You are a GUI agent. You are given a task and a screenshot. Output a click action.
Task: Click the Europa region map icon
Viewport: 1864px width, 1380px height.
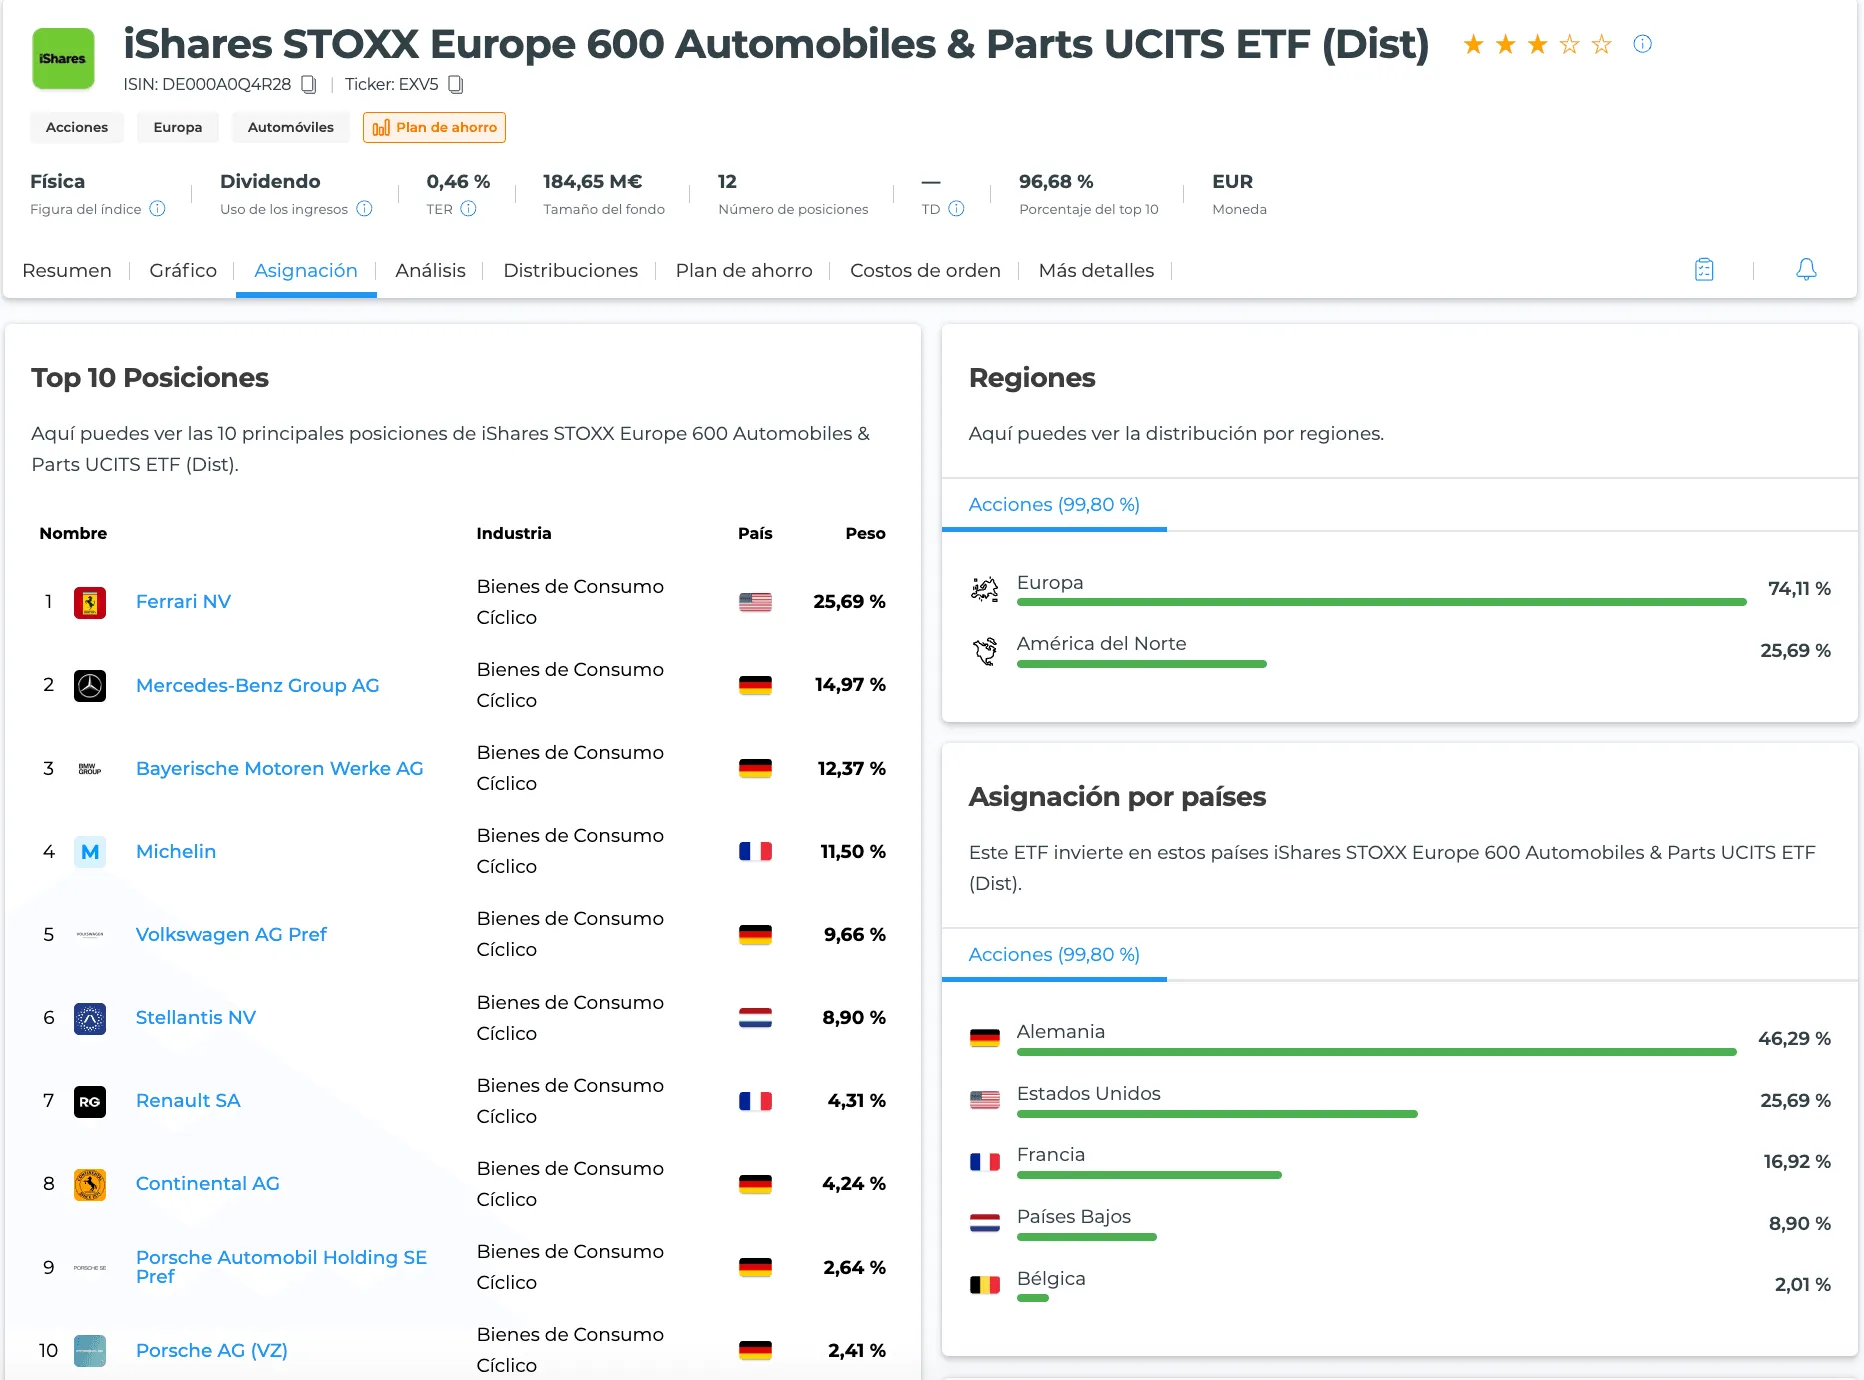pyautogui.click(x=985, y=589)
